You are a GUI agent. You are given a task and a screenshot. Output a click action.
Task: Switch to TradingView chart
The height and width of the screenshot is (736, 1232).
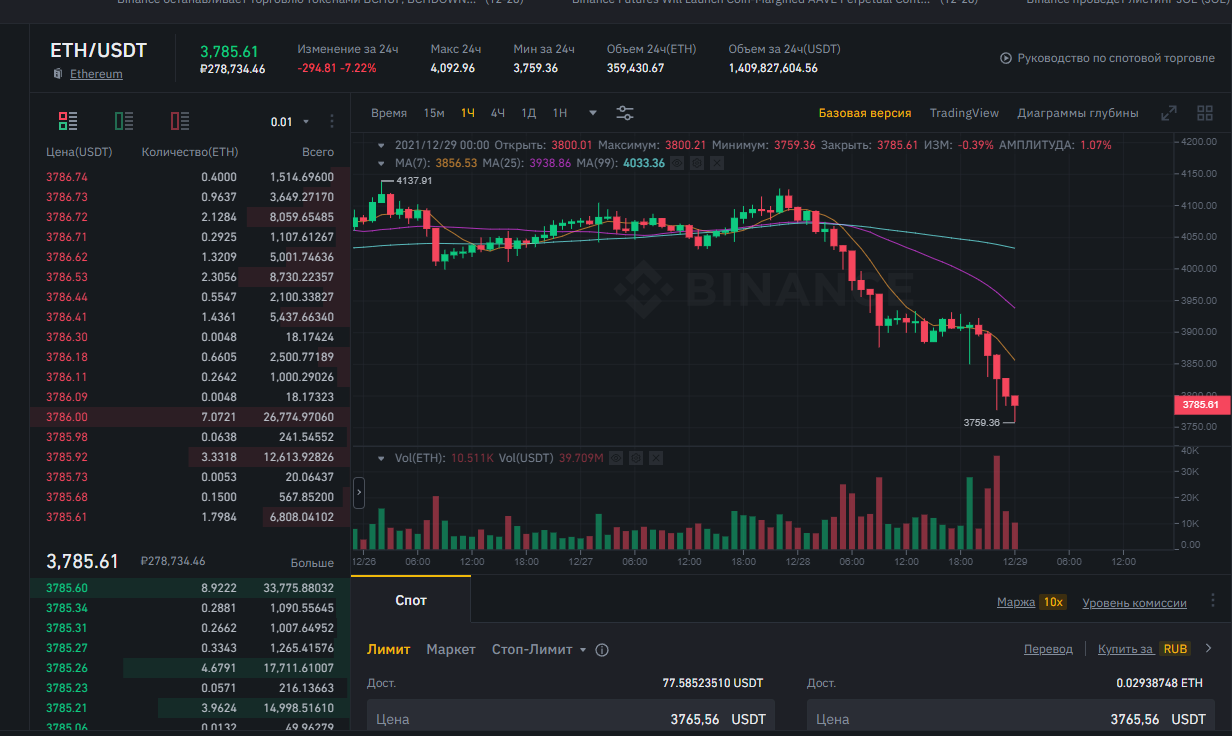click(x=964, y=113)
